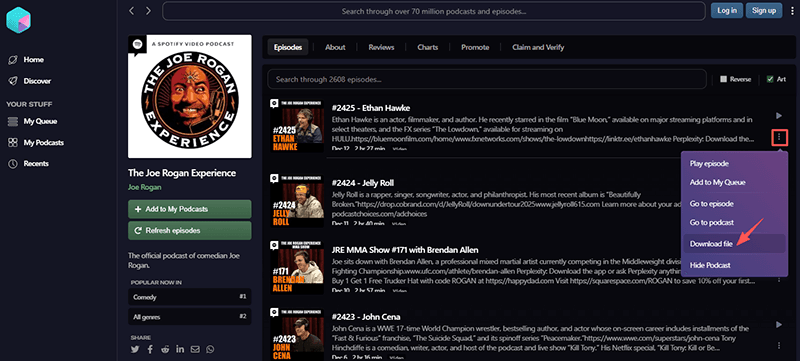Screen dimensions: 800x361
Task: Toggle the Art checkbox
Action: (x=770, y=79)
